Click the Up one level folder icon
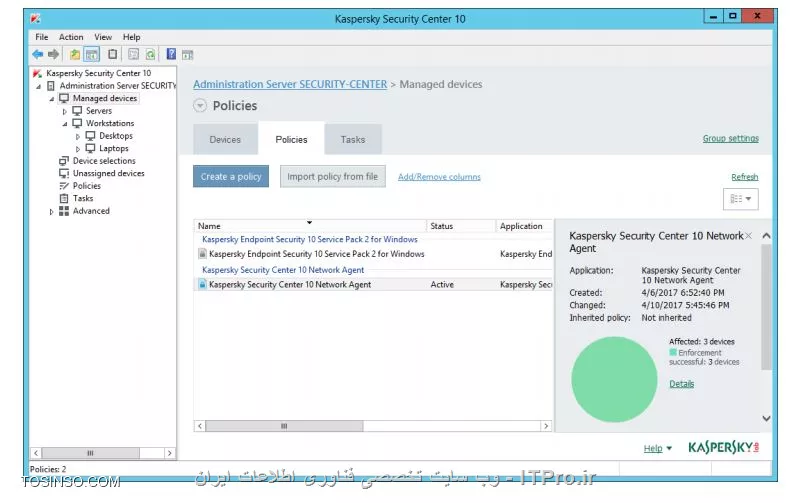The width and height of the screenshot is (790, 503). [75, 54]
